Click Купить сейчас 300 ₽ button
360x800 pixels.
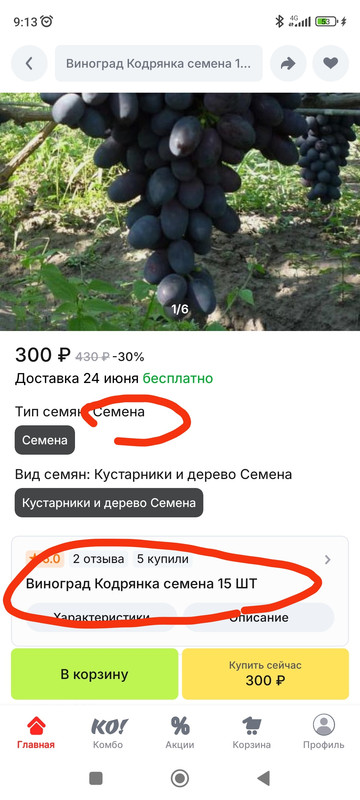tap(265, 674)
